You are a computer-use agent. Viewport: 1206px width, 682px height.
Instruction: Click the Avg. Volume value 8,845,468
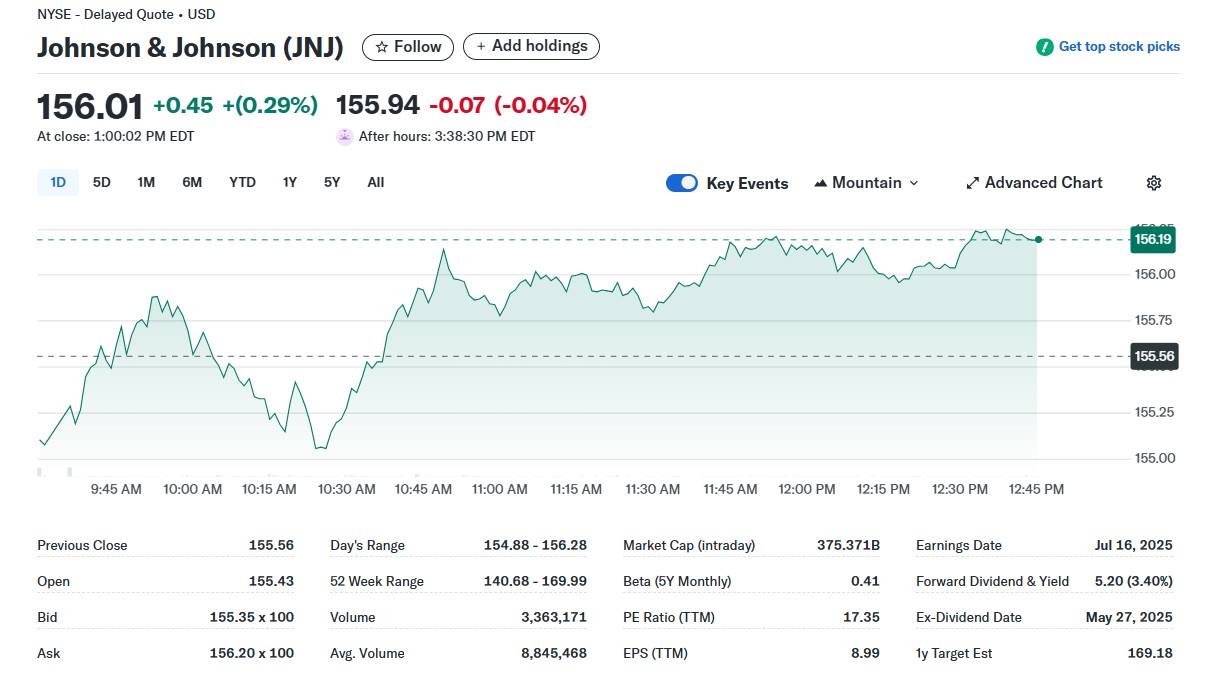coord(554,653)
